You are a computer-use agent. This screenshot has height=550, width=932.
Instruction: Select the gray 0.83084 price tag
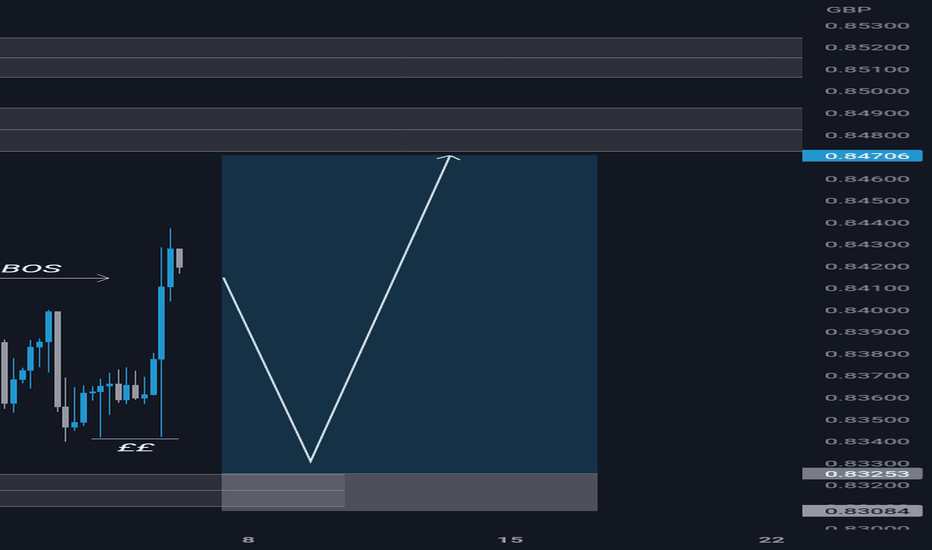tap(862, 511)
